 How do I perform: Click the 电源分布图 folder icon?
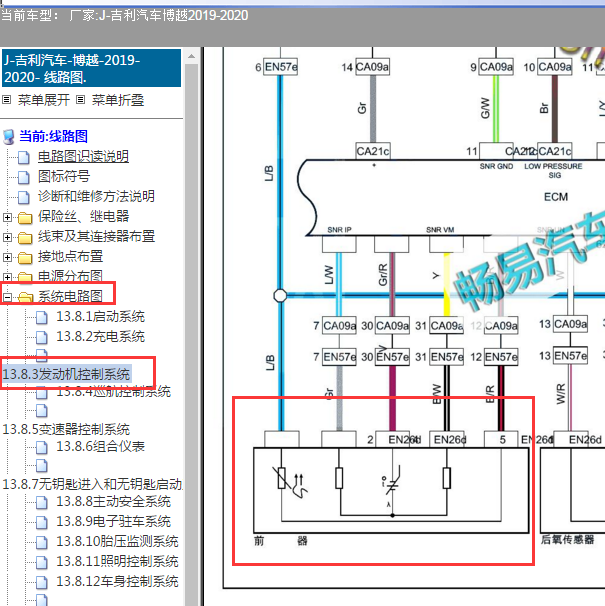pyautogui.click(x=25, y=277)
